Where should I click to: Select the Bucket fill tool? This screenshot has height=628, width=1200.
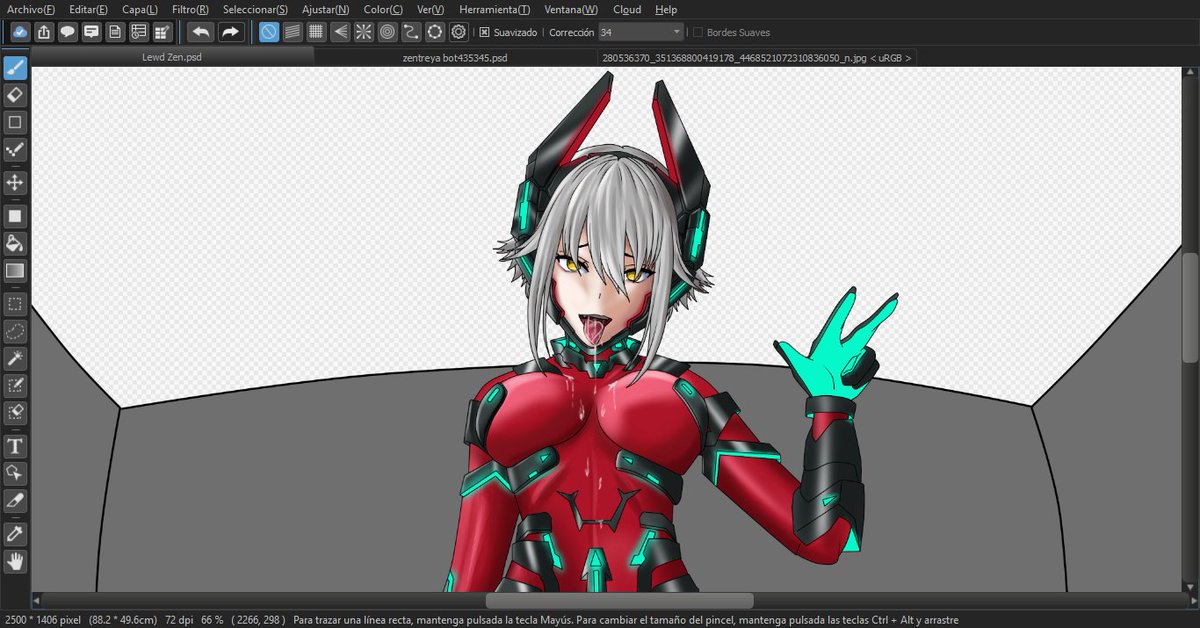(15, 243)
